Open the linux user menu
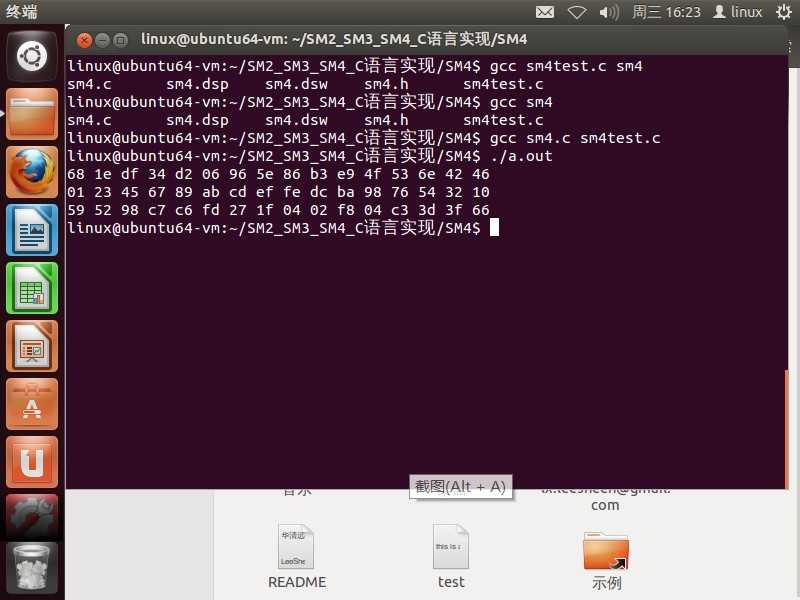 pos(738,12)
